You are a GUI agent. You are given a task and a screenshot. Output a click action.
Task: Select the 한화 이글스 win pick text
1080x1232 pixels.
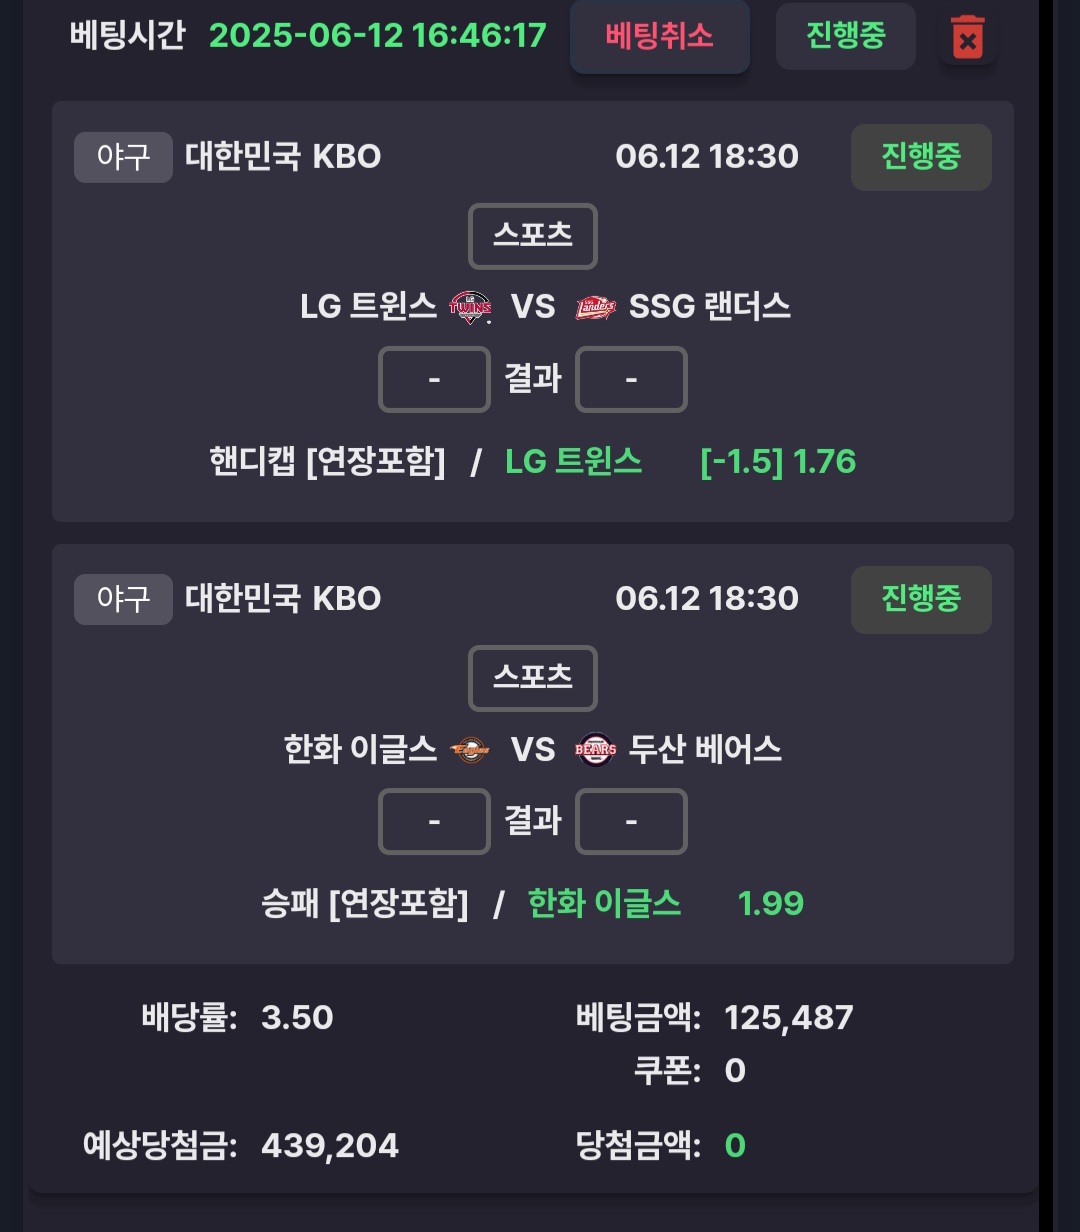click(x=604, y=904)
